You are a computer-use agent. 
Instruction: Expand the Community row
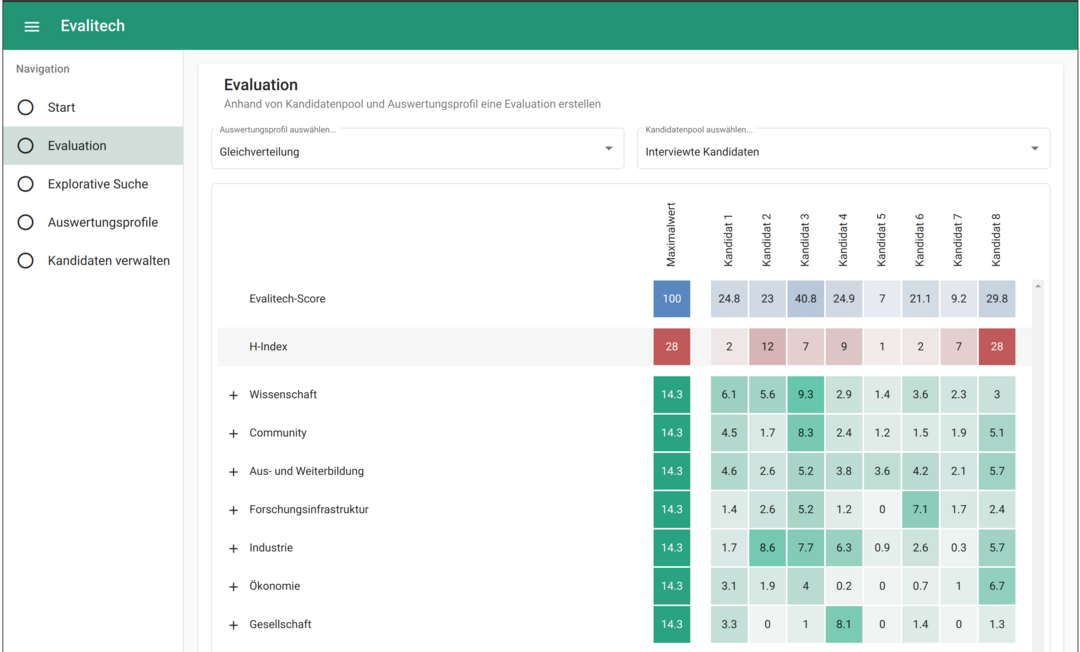point(233,433)
